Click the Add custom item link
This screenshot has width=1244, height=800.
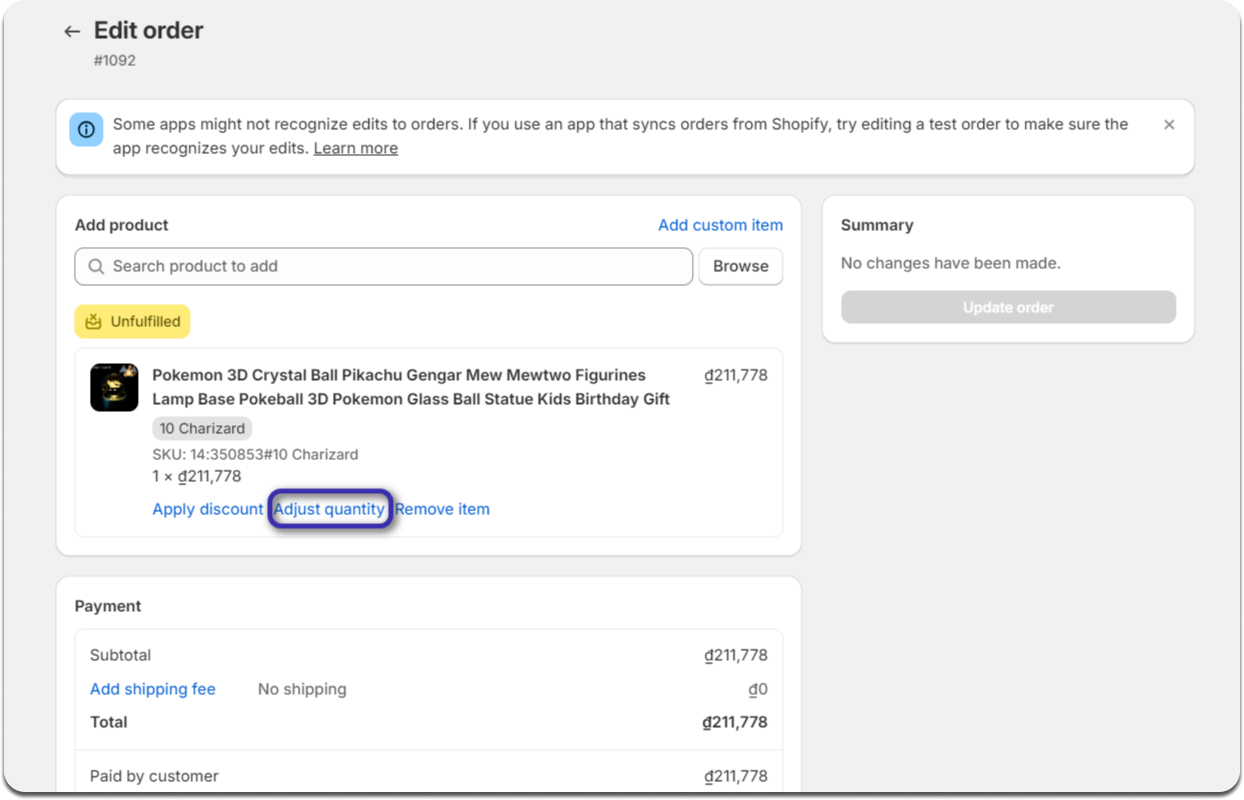(720, 225)
